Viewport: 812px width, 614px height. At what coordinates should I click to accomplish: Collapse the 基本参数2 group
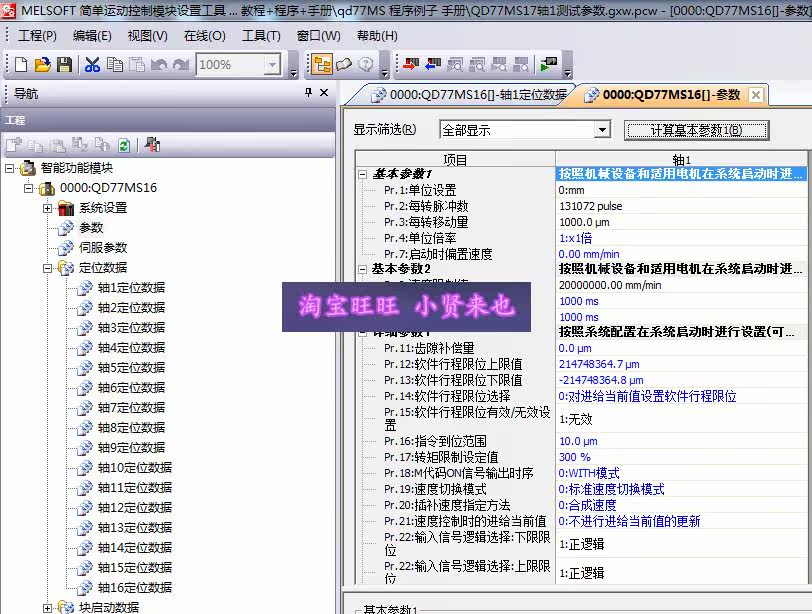[362, 269]
